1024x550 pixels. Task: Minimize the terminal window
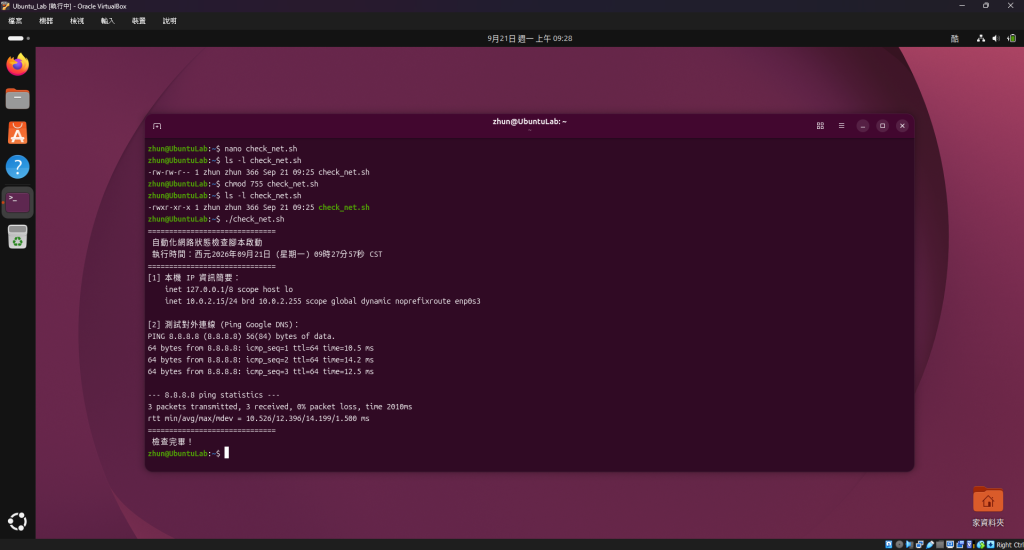(863, 126)
